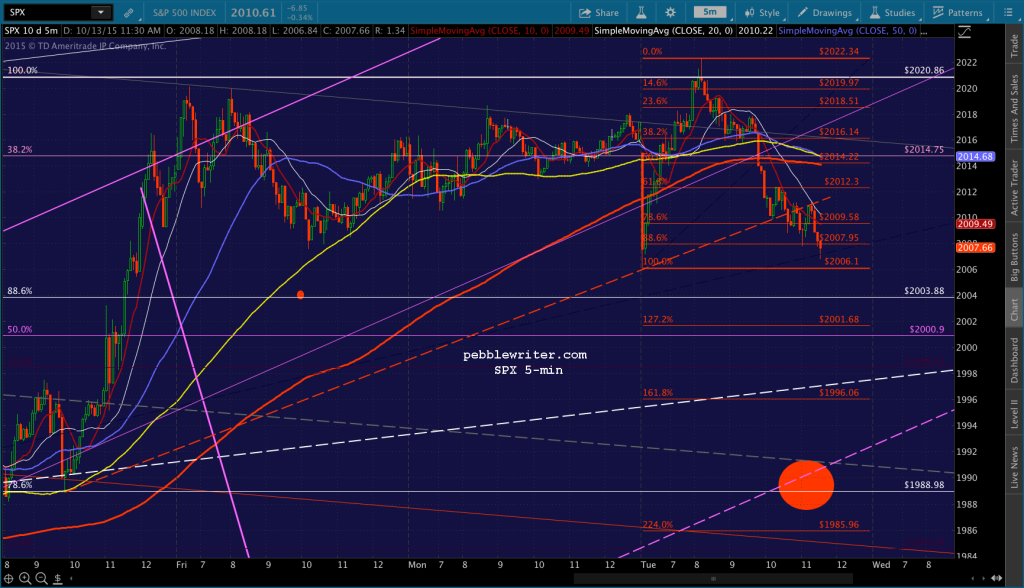Click the list menu icon at top right

pyautogui.click(x=1007, y=12)
